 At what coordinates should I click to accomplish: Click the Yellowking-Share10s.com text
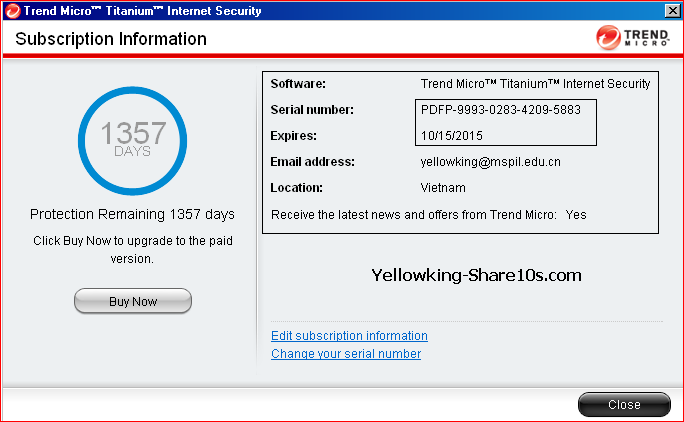(x=476, y=275)
